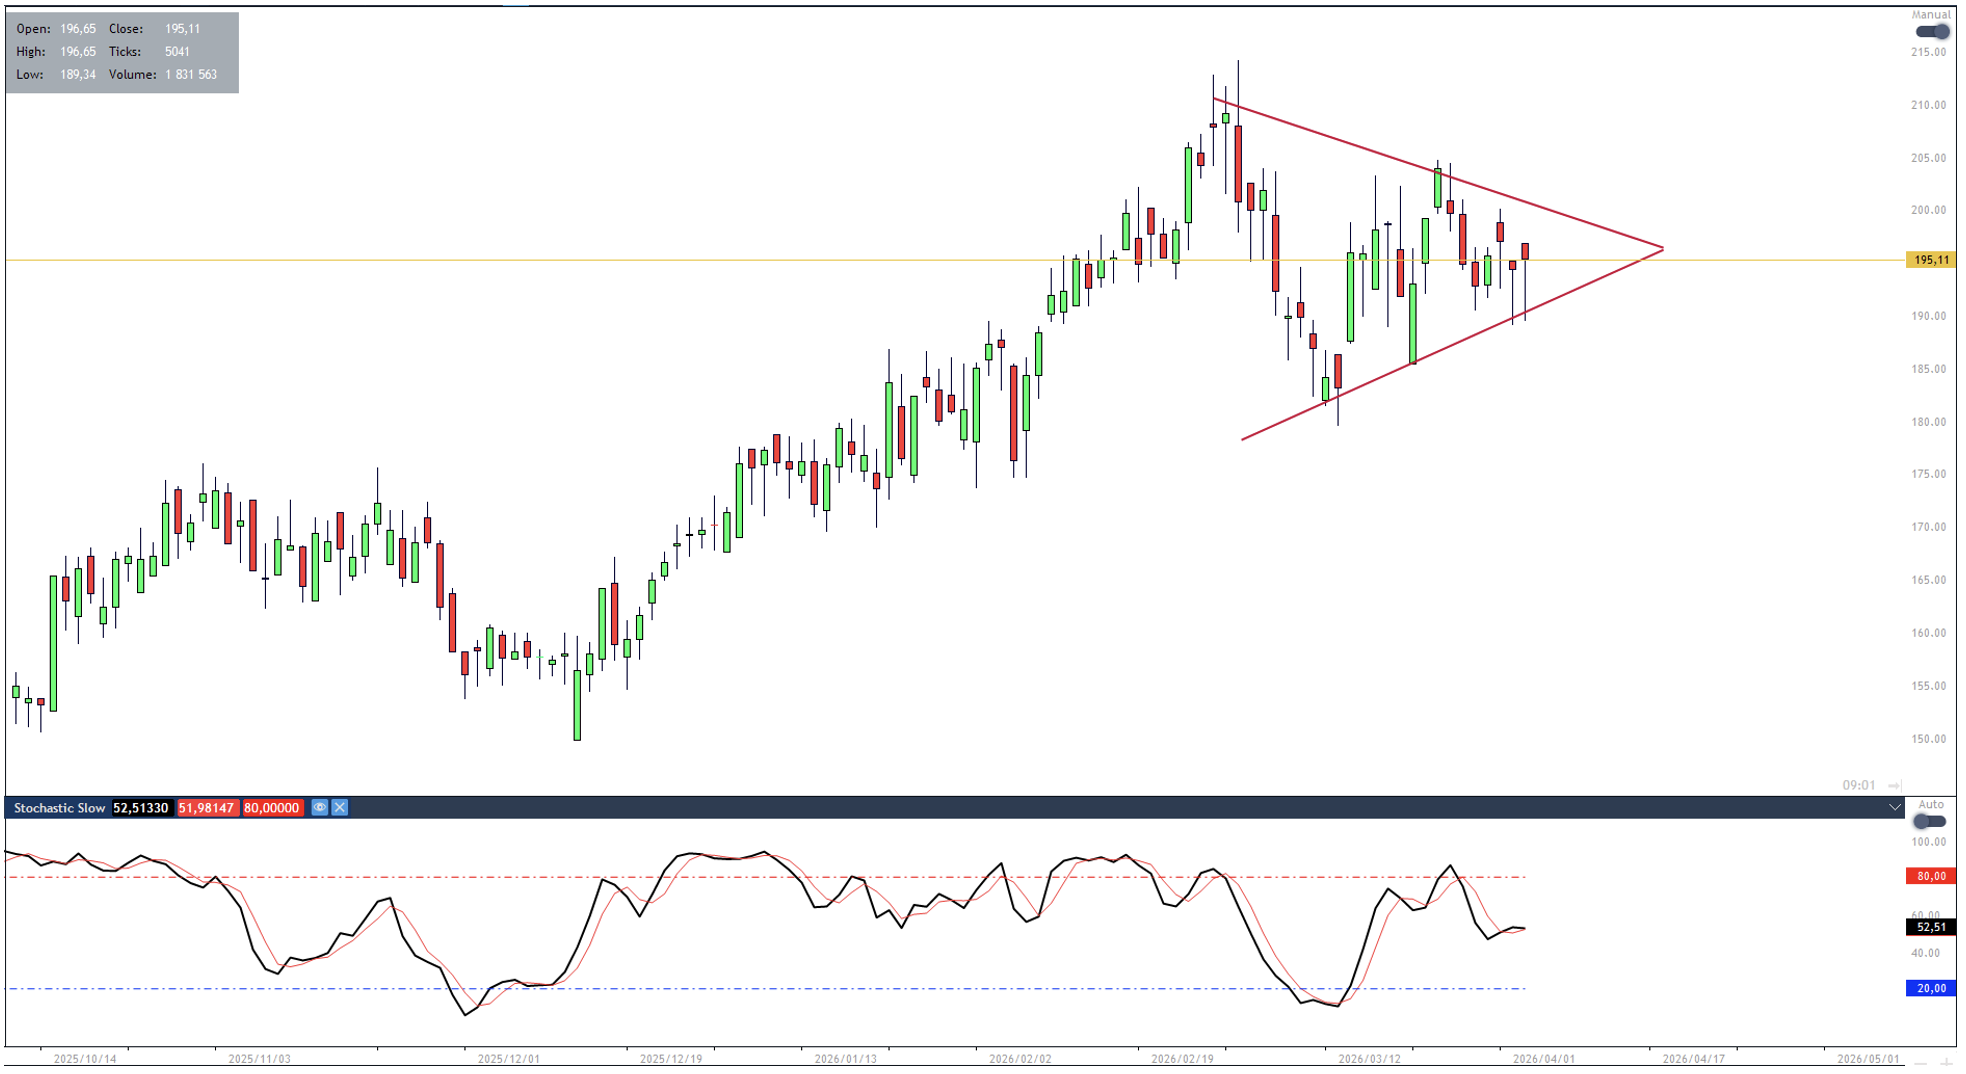Select the red 80,00 overbought level marker
1966x1074 pixels.
click(x=1930, y=877)
